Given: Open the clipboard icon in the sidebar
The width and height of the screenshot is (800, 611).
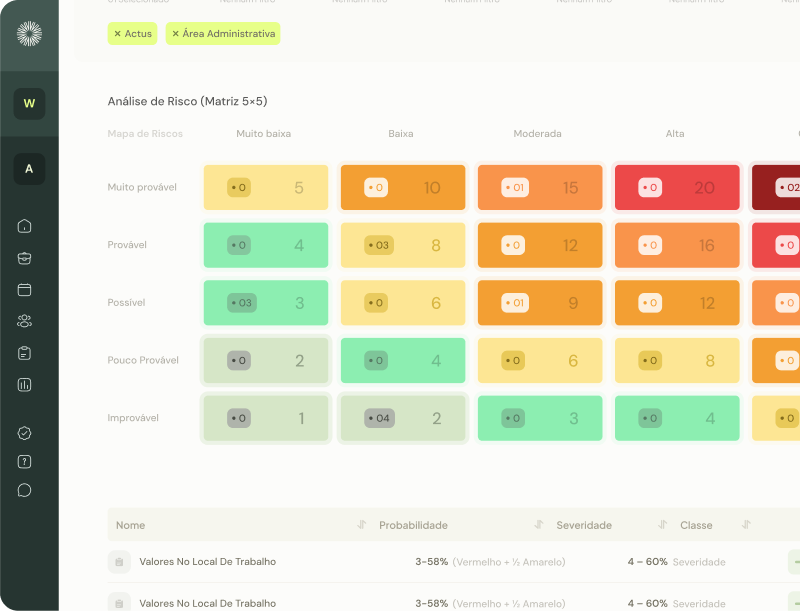Looking at the screenshot, I should [25, 353].
